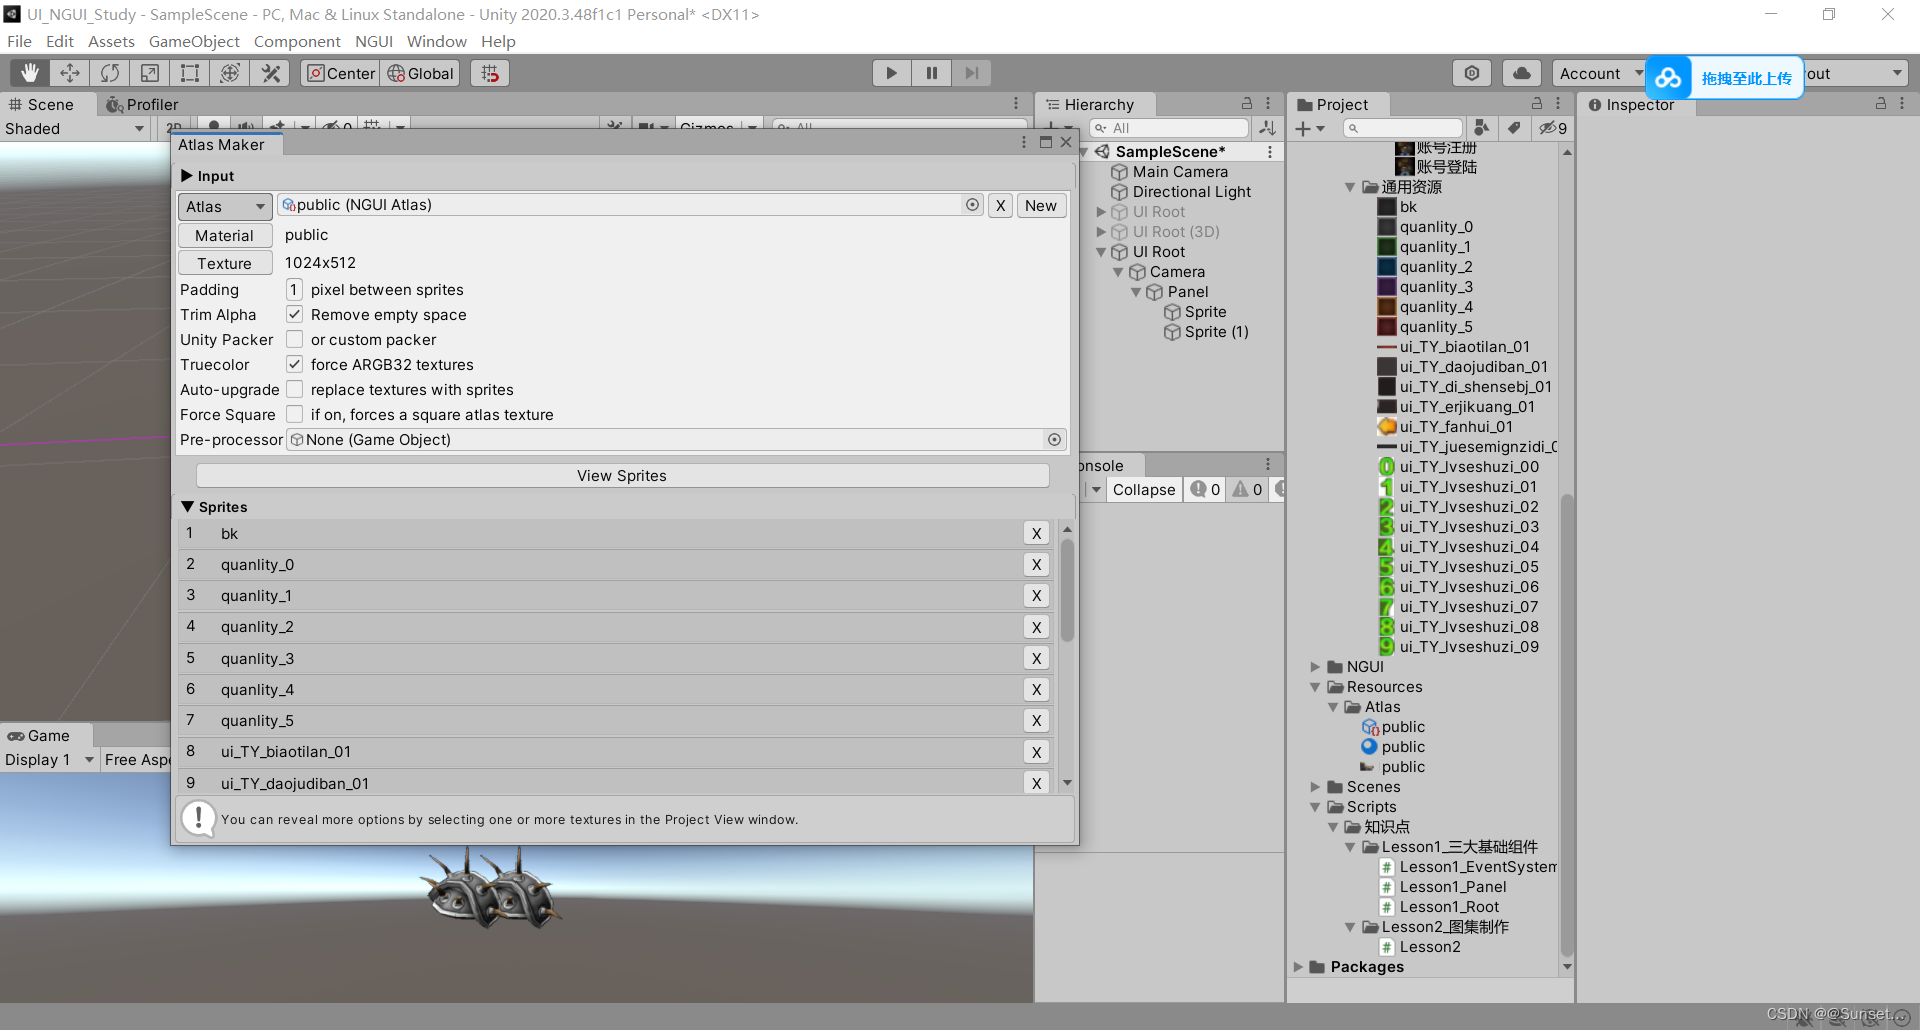
Task: Open the GameObject menu
Action: coord(194,41)
